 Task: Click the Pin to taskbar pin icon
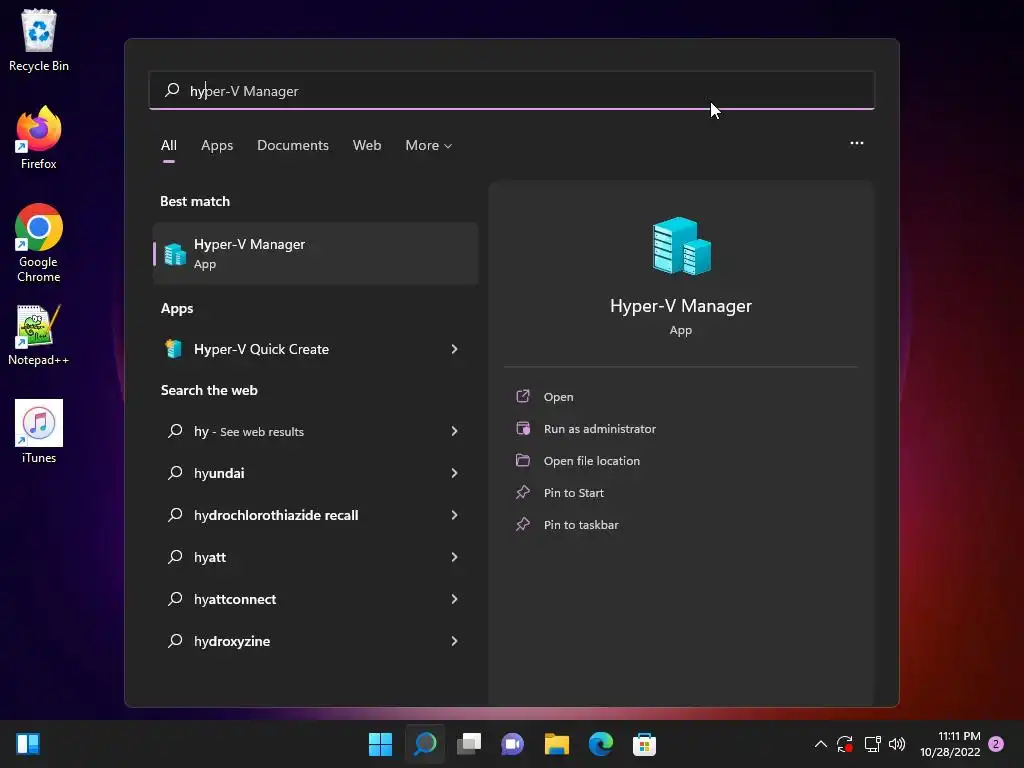(523, 524)
